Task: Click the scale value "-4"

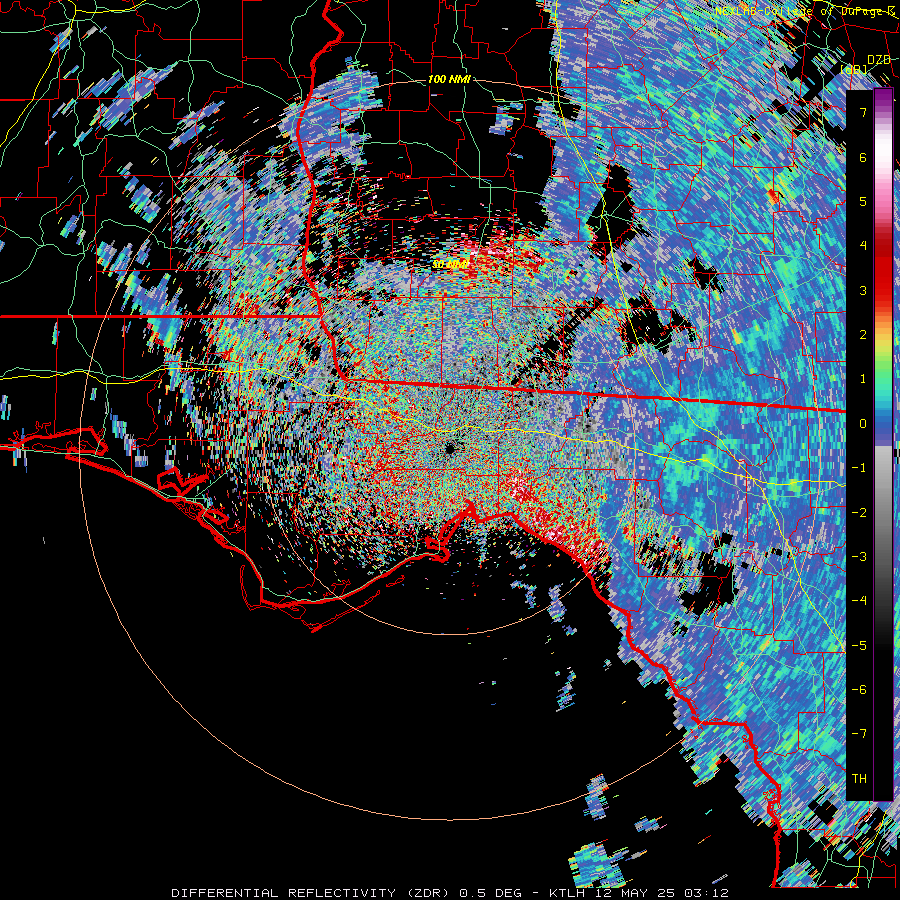Action: (859, 601)
